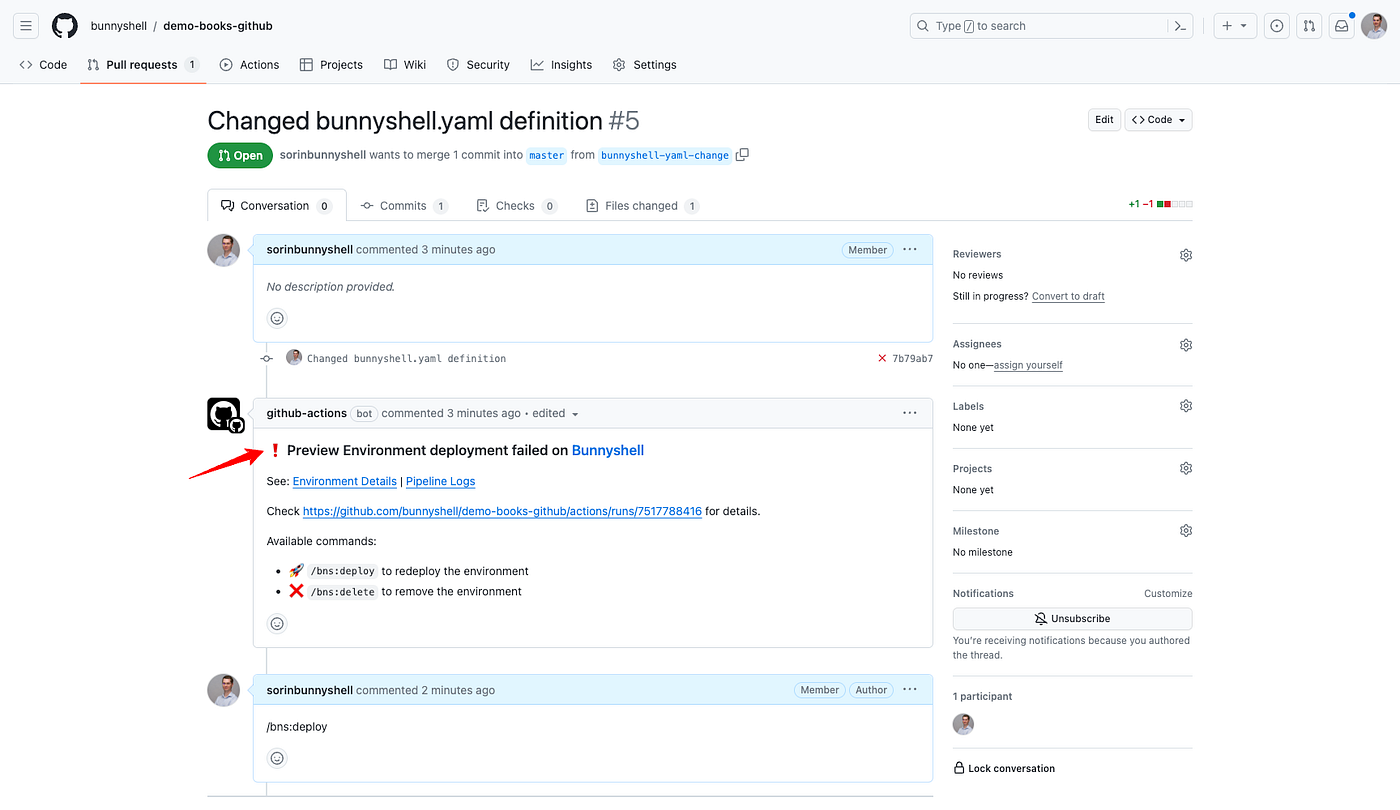Open the demo-books-github repository breadcrumb
Screen dimensions: 1400x810
point(218,26)
